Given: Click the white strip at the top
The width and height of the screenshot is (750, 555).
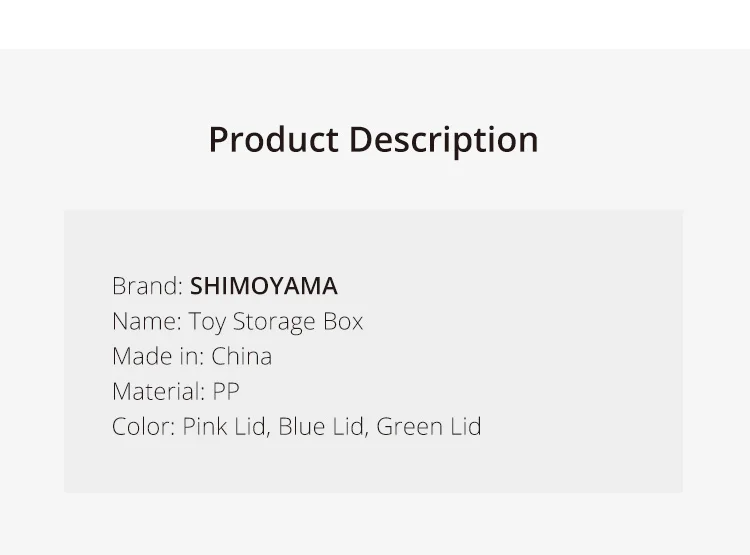Looking at the screenshot, I should coord(375,24).
